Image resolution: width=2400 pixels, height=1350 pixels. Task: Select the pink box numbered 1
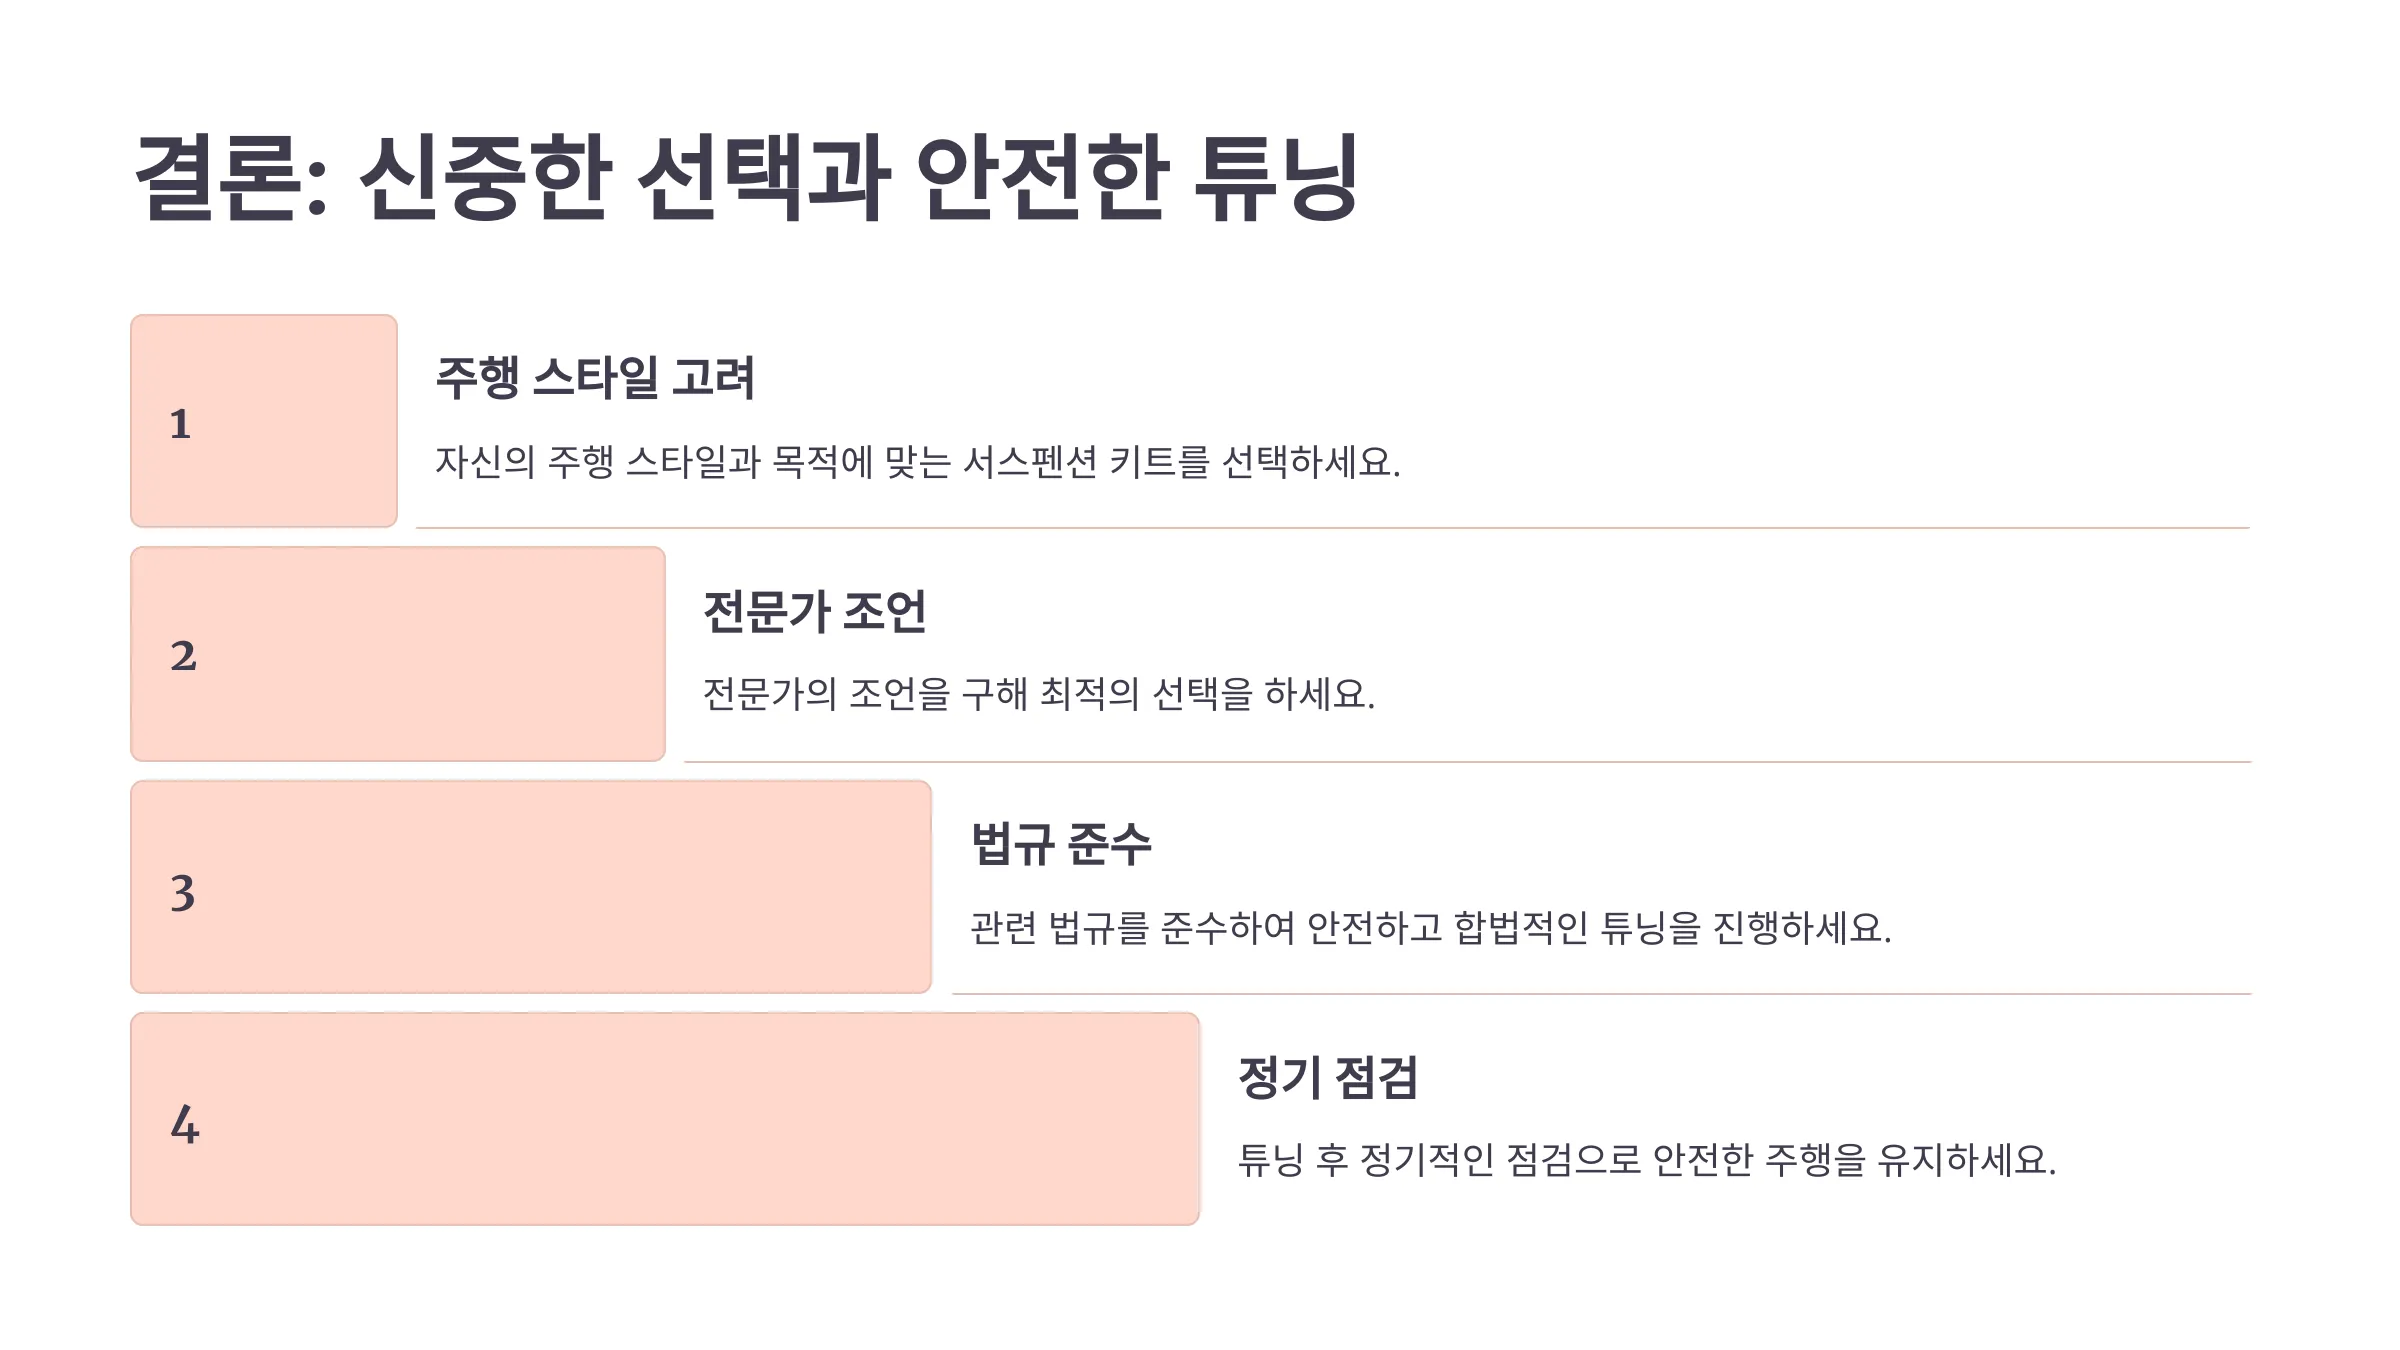click(x=264, y=421)
